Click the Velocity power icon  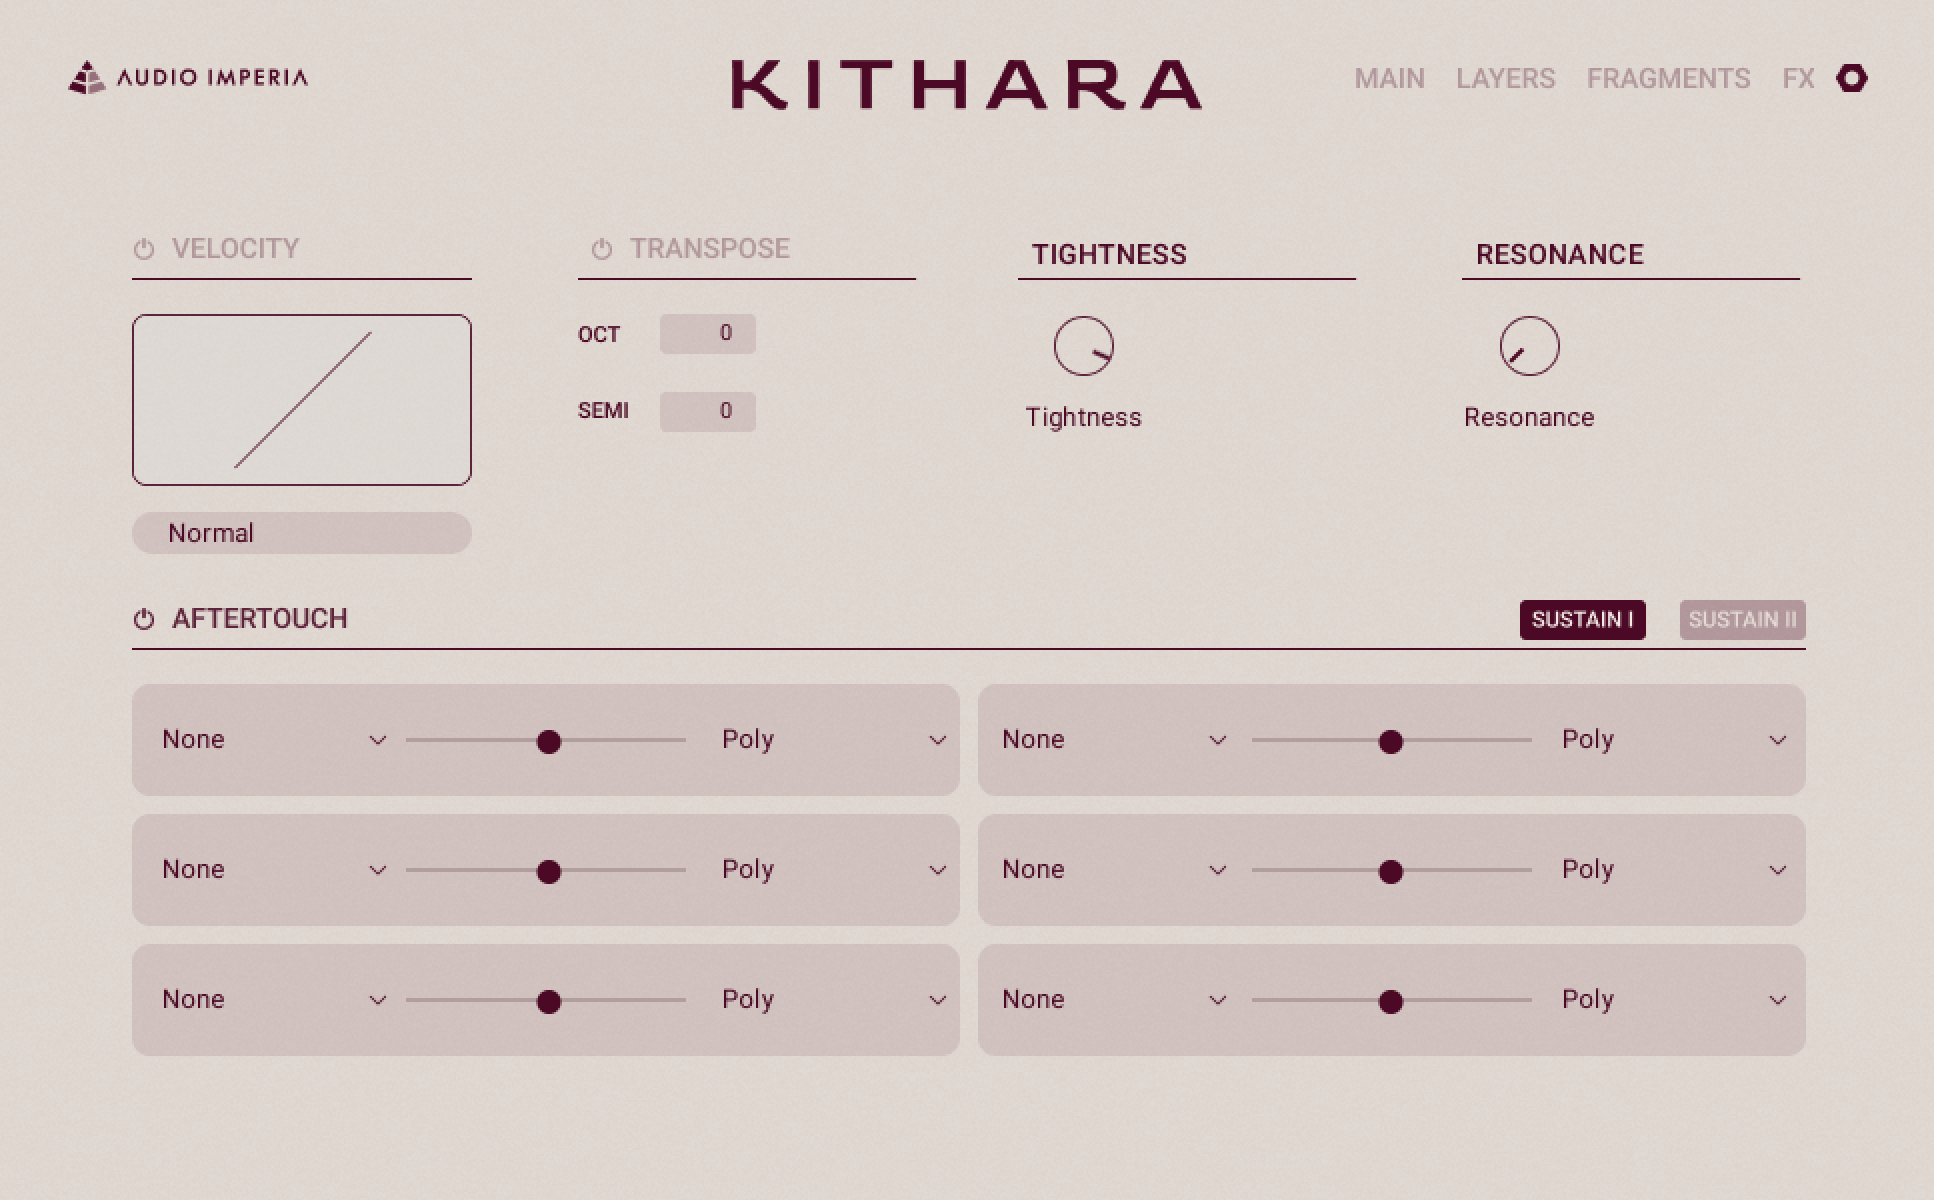coord(144,249)
